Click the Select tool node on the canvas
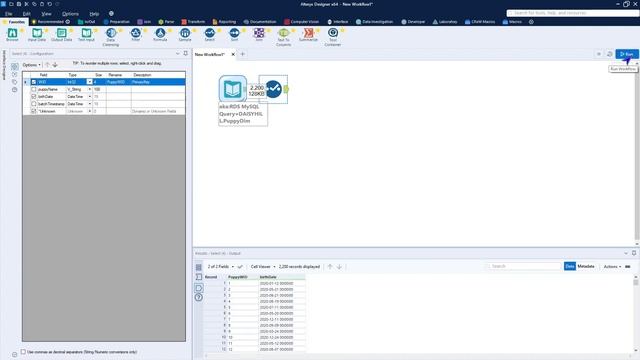 pos(273,89)
